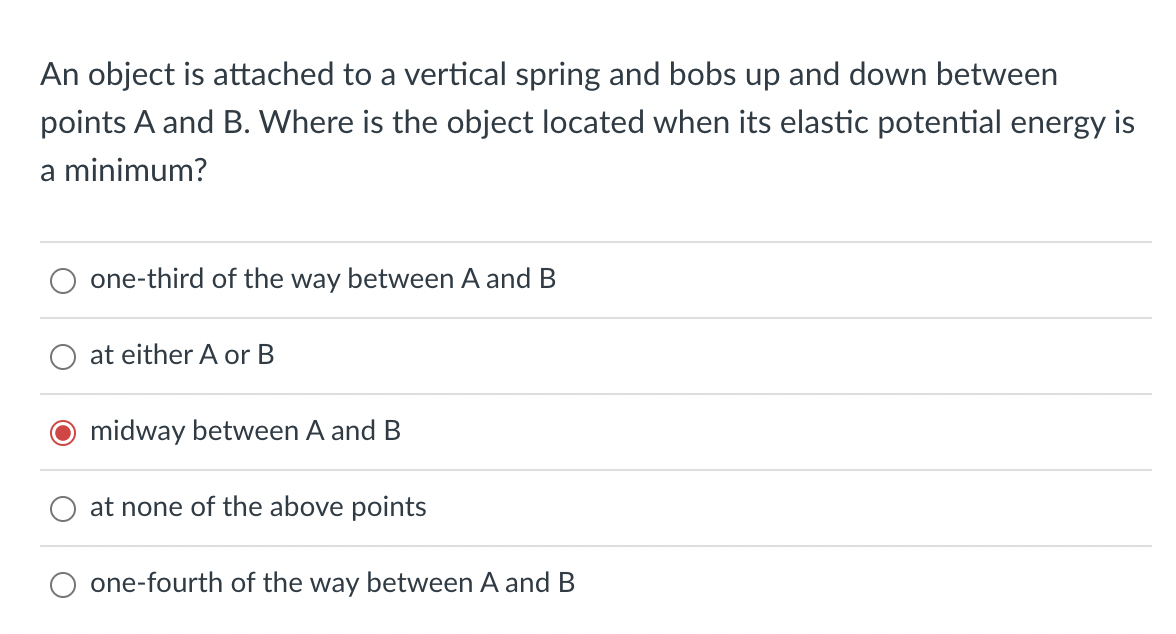Click the second radio button from top

[62, 357]
